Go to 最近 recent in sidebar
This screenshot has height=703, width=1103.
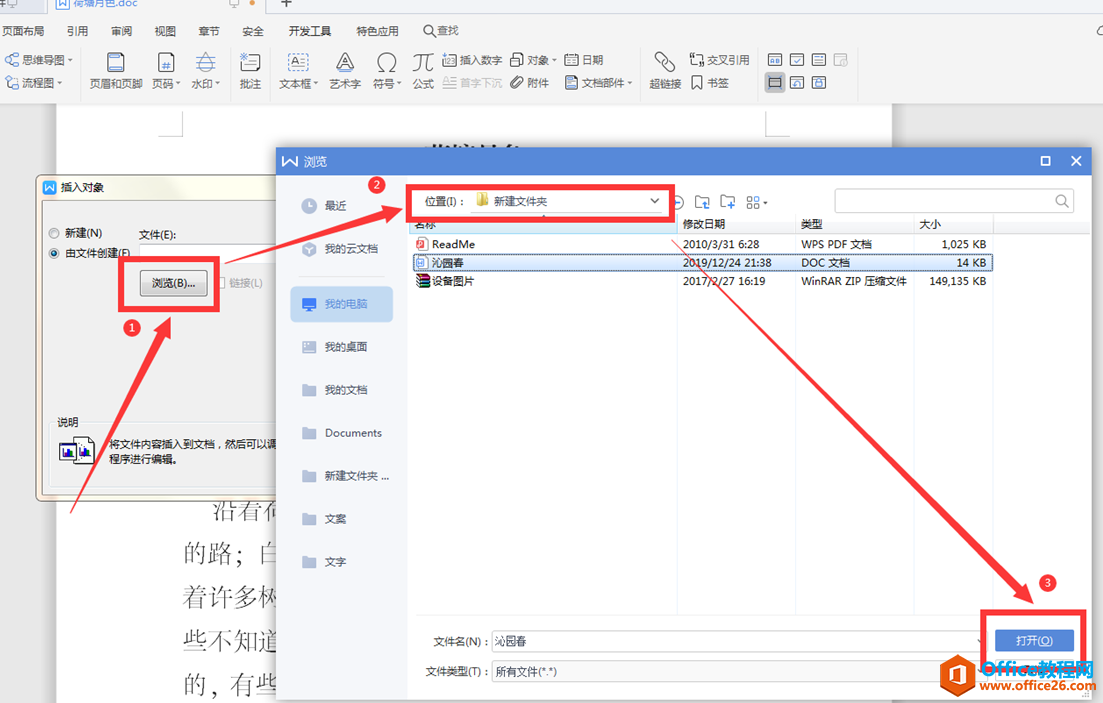(x=342, y=205)
